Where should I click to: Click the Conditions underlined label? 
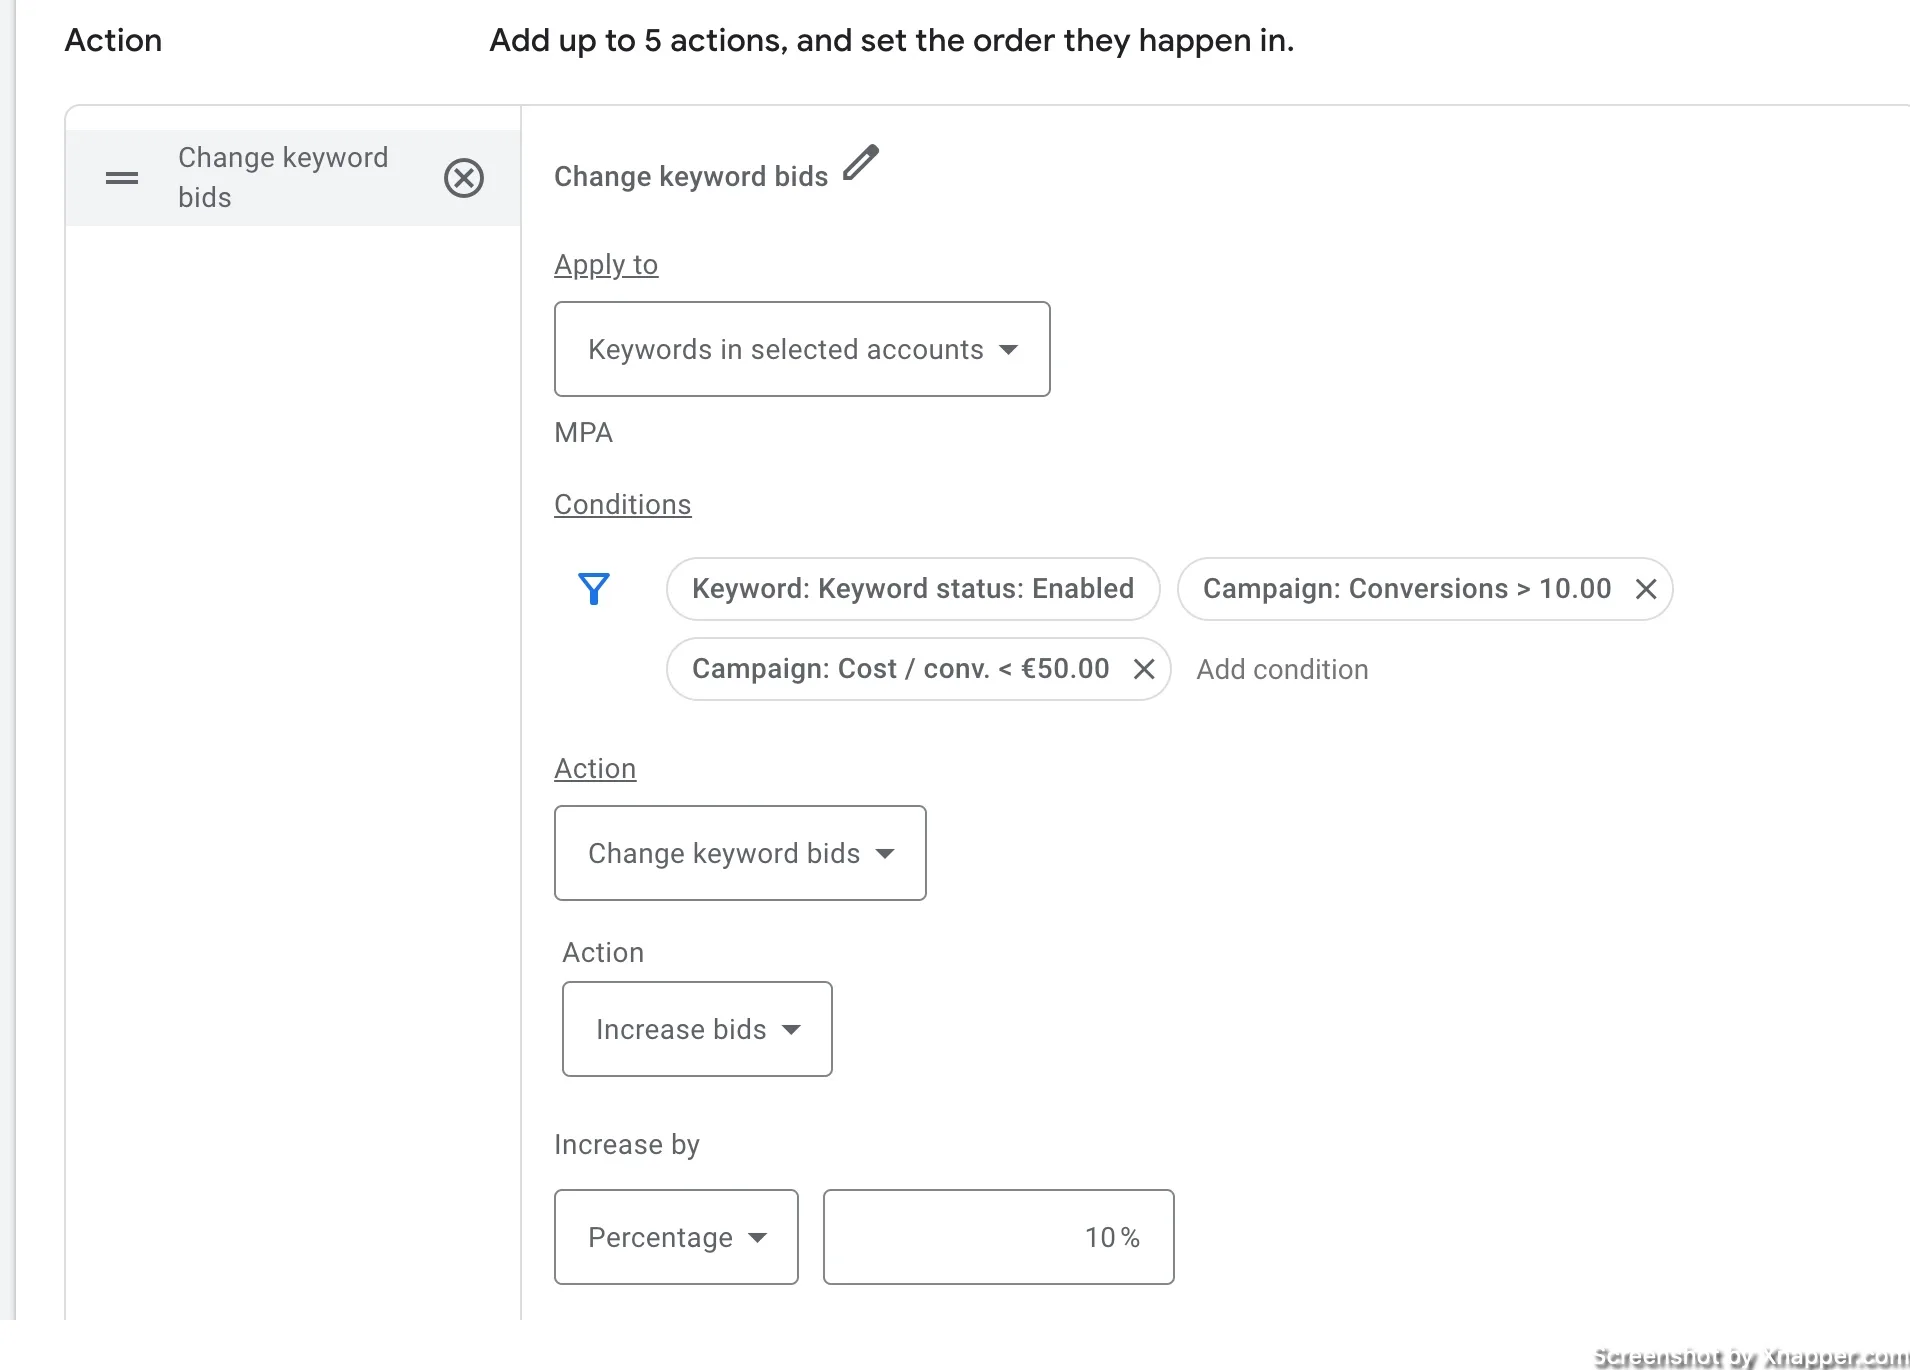622,505
